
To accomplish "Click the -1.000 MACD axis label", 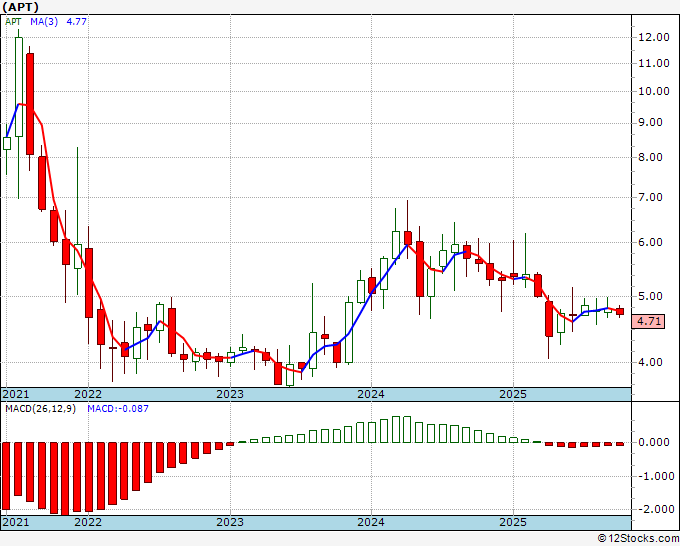I will pos(654,476).
